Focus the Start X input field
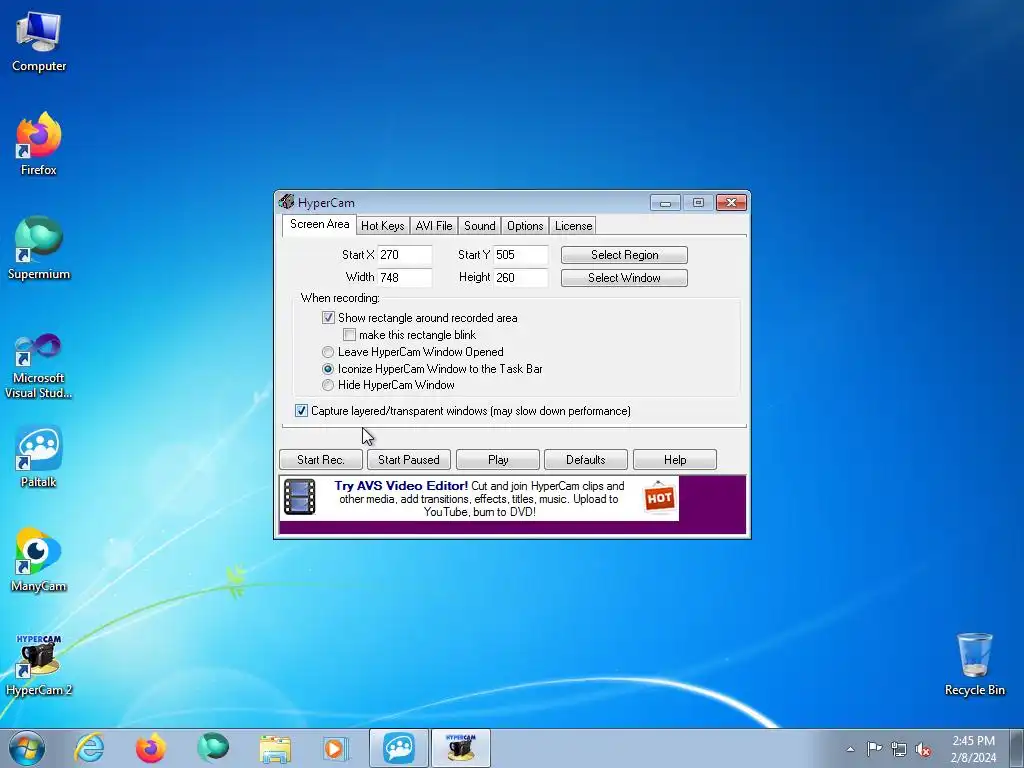The width and height of the screenshot is (1024, 768). click(x=404, y=255)
